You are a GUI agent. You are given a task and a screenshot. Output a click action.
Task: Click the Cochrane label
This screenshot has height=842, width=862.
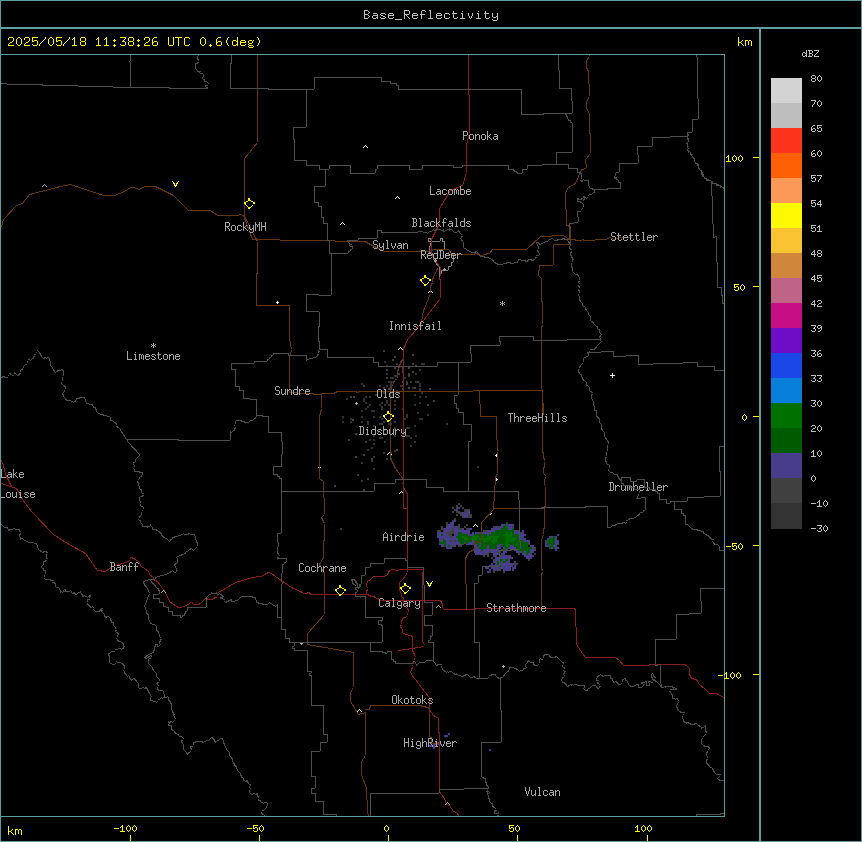[322, 568]
